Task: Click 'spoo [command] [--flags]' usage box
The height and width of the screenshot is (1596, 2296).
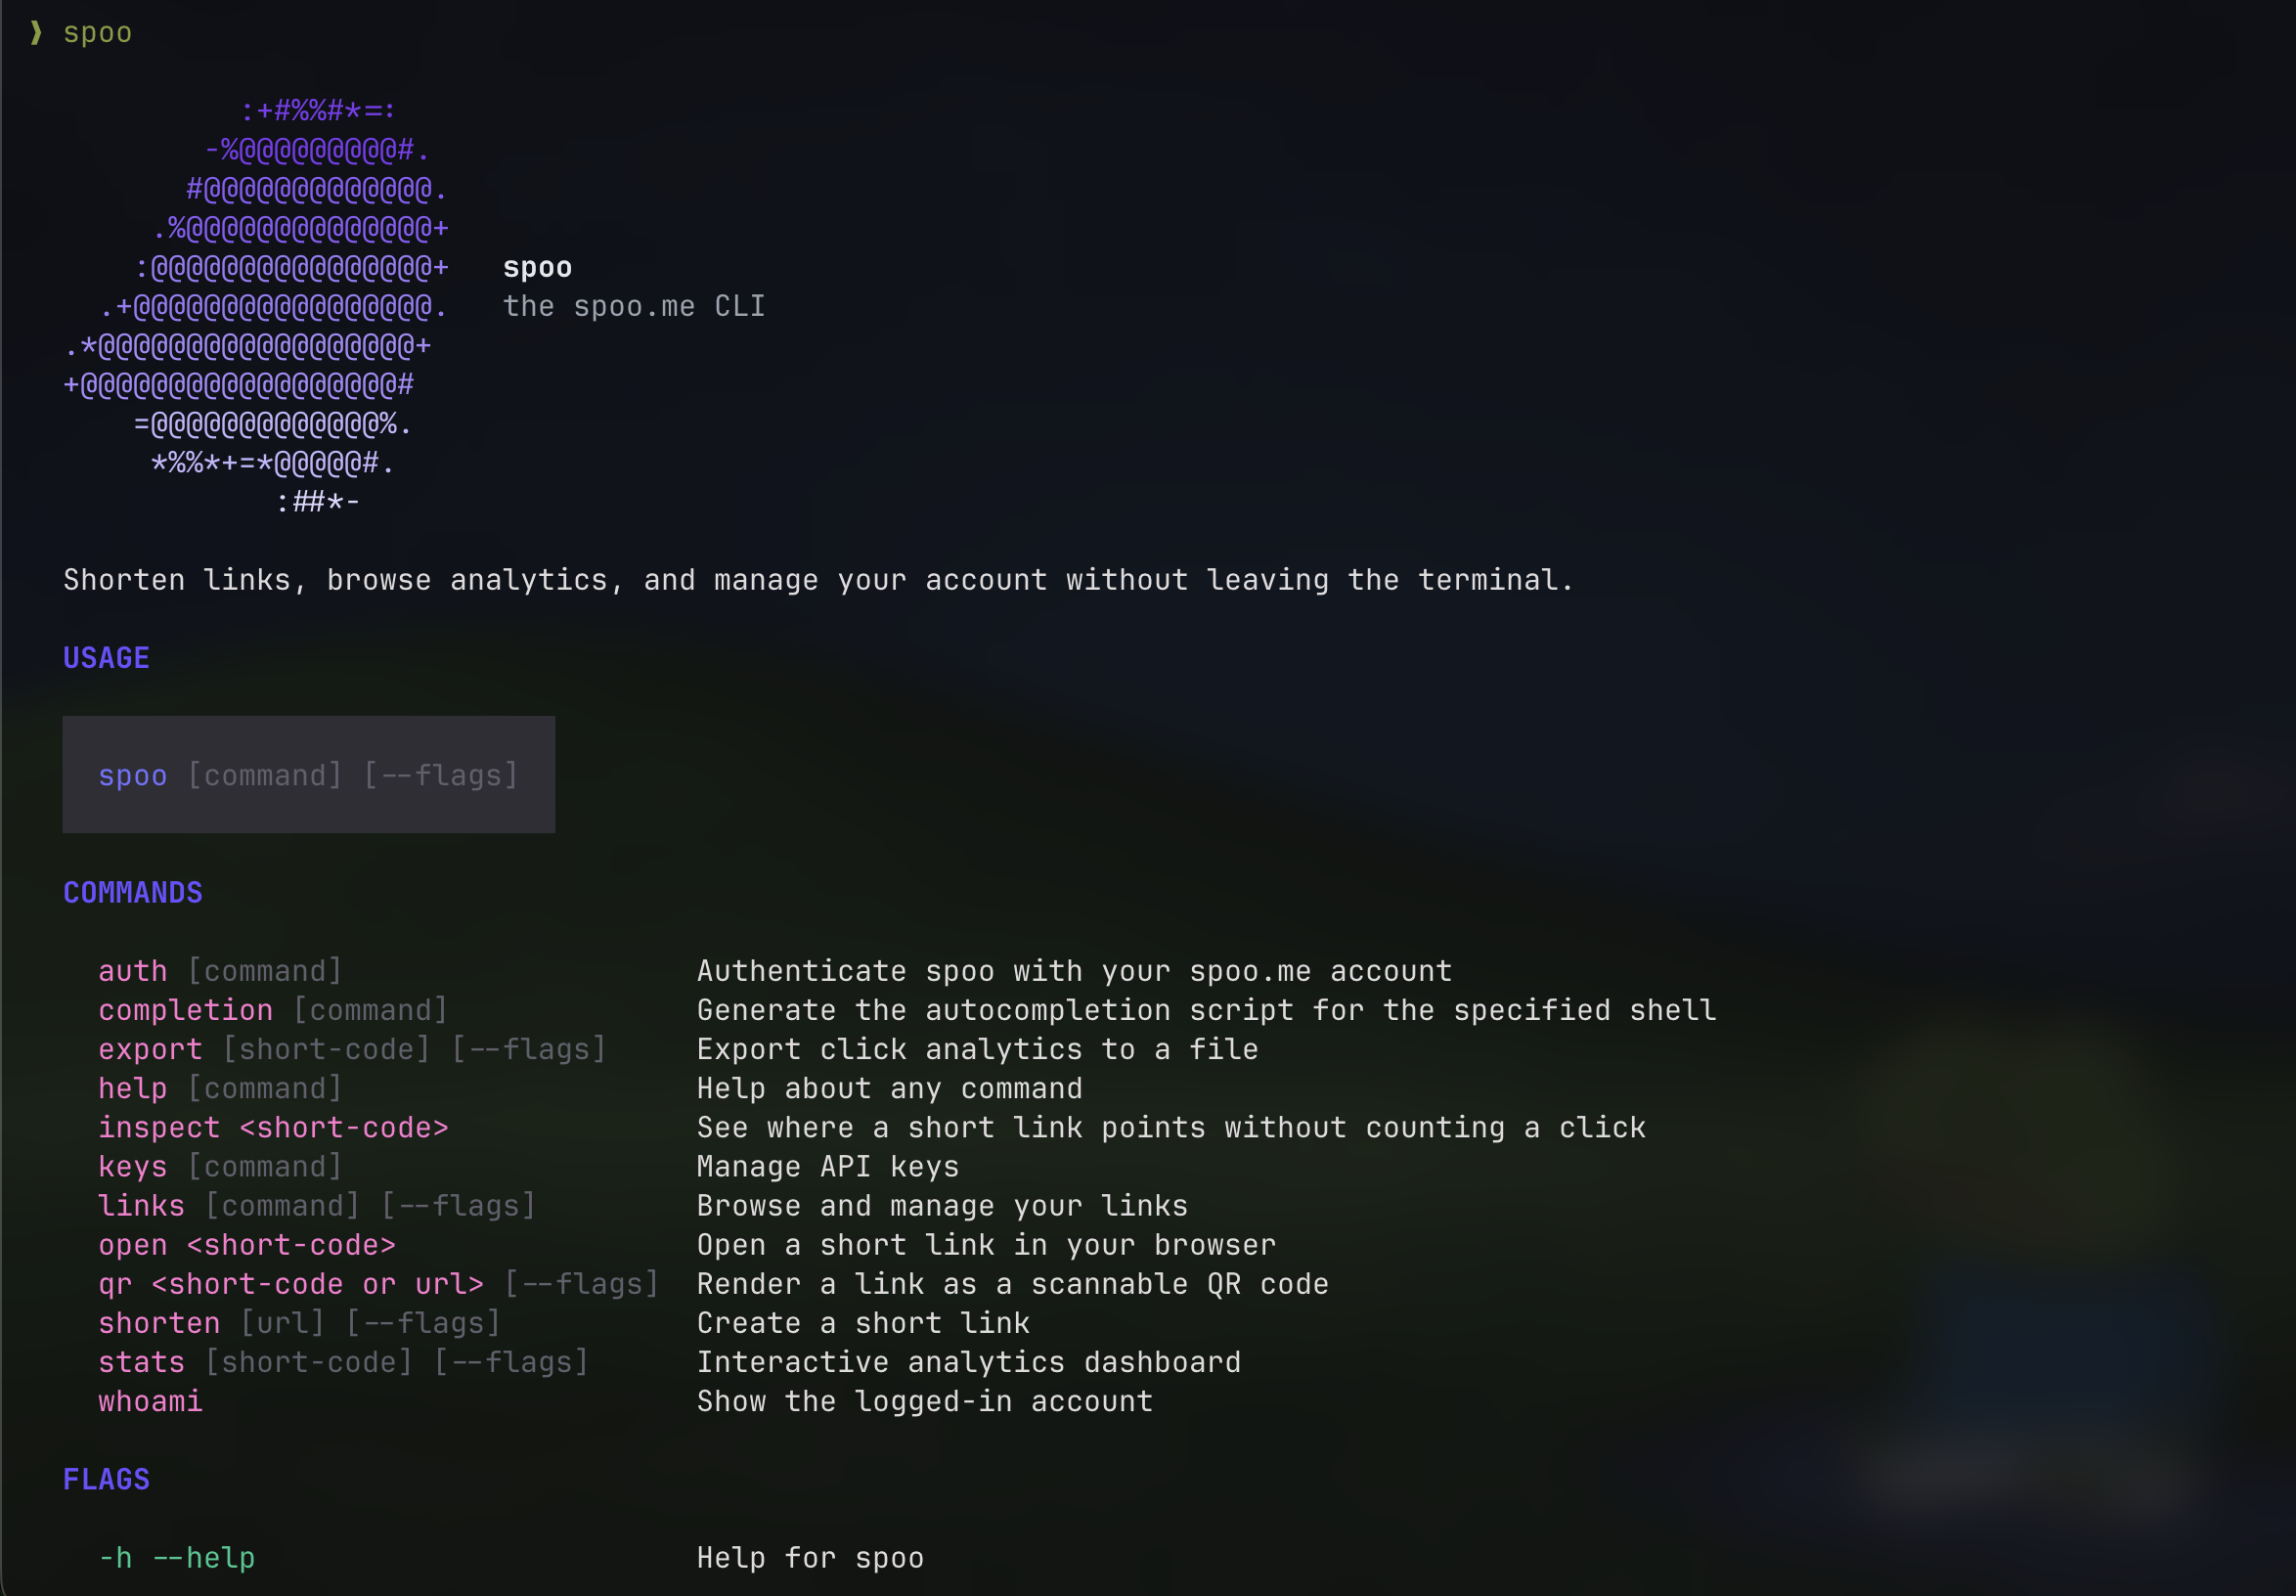Action: click(x=308, y=774)
